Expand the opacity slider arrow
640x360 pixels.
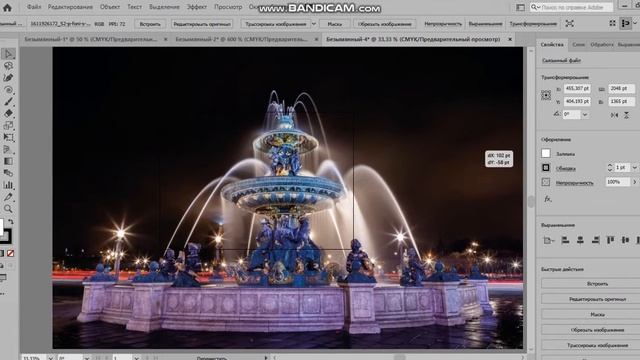point(635,182)
